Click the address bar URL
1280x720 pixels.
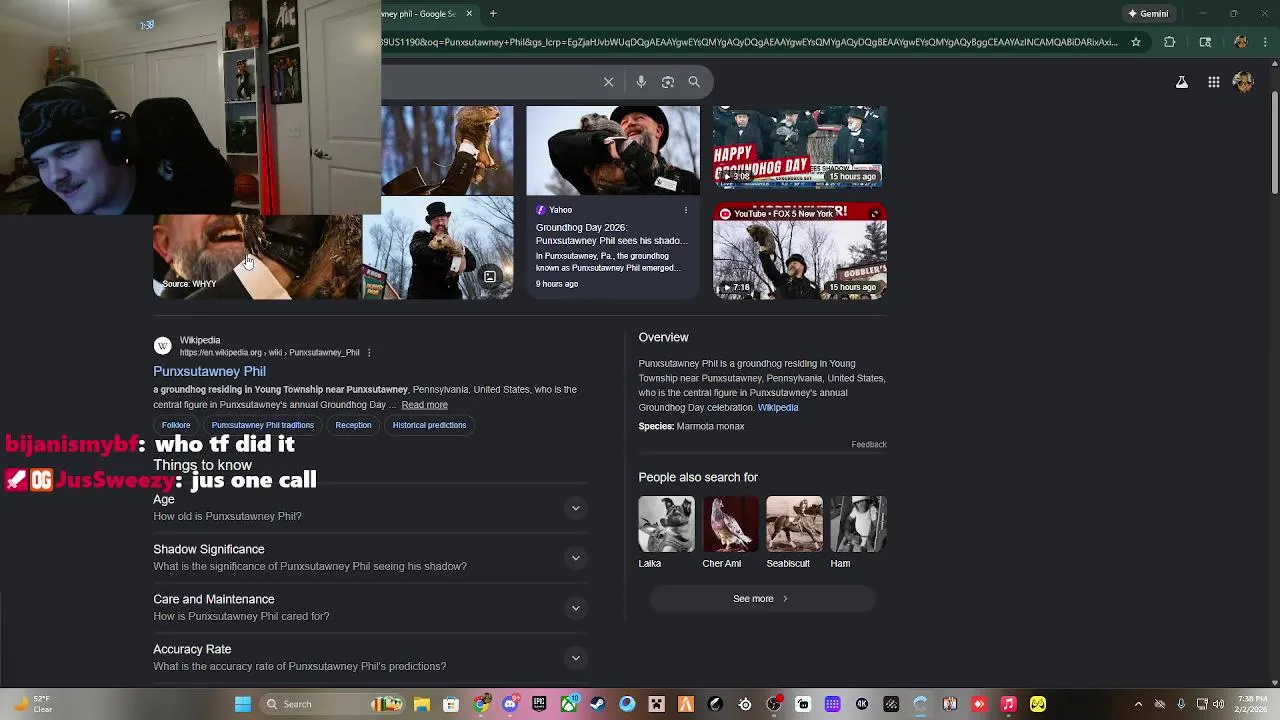[750, 42]
